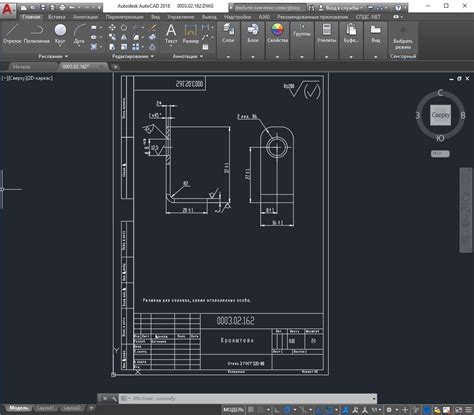
Task: Open workspace switching gear in status bar
Action: 389,410
